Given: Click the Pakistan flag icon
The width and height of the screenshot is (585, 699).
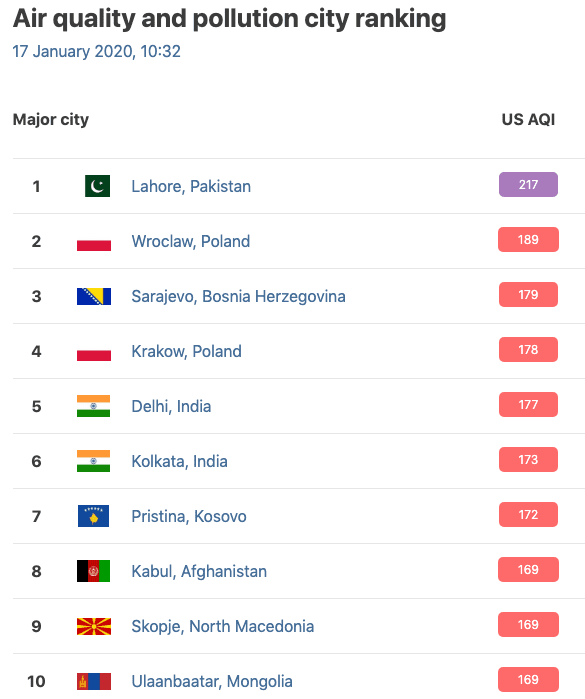Looking at the screenshot, I should click(97, 186).
